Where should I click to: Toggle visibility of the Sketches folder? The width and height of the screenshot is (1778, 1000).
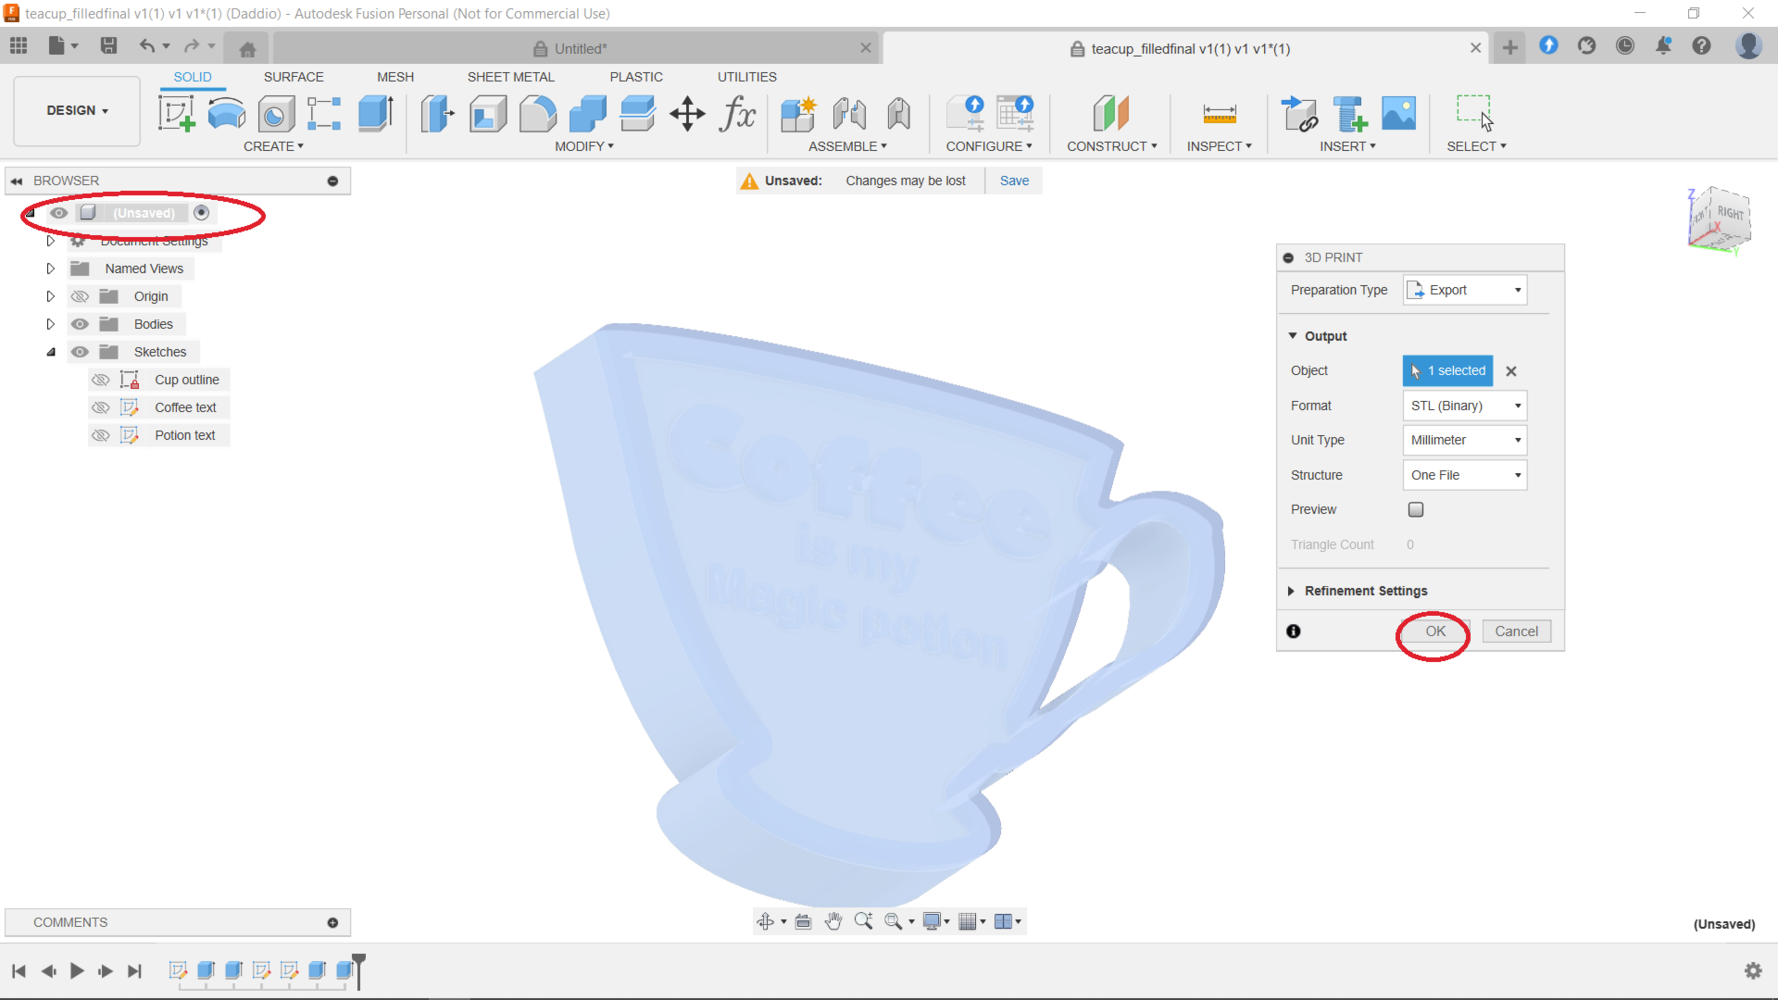pyautogui.click(x=80, y=352)
